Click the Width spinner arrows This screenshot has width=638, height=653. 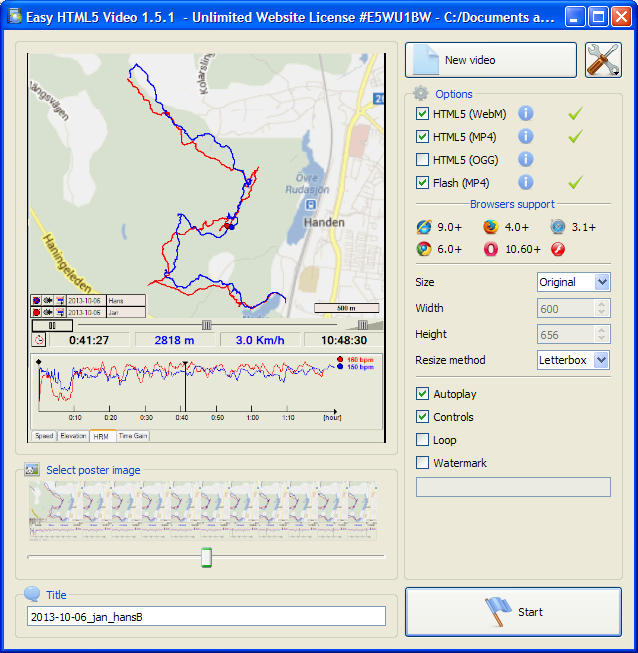click(x=601, y=308)
